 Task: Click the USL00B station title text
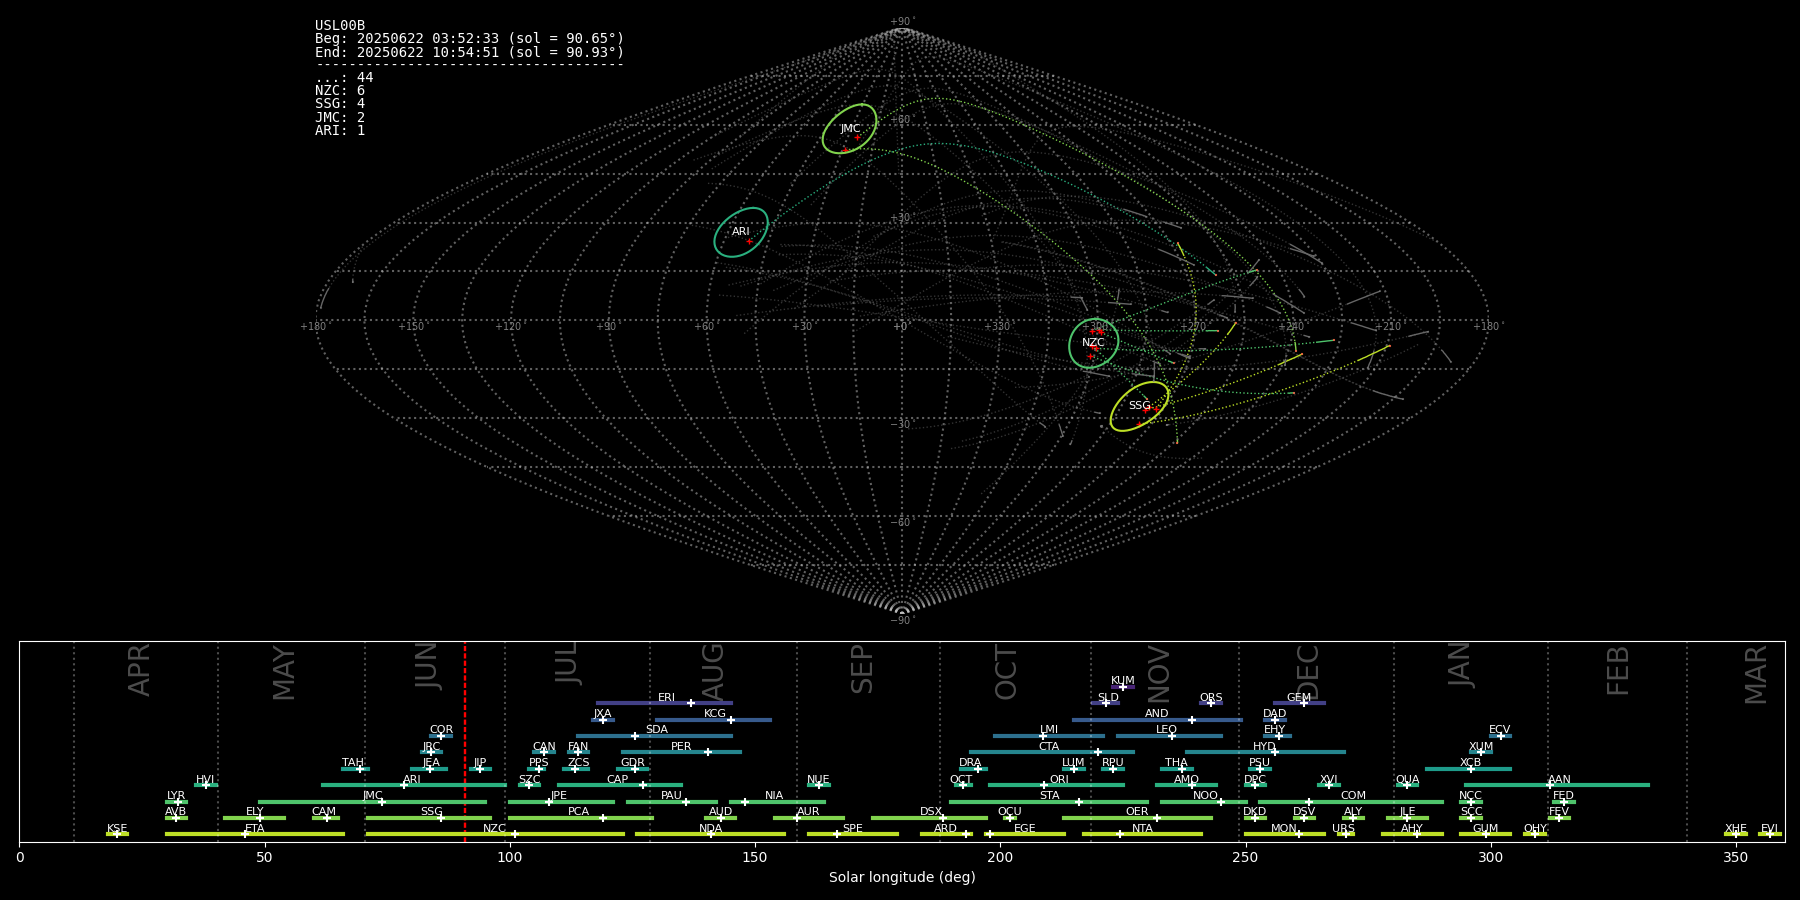pos(340,26)
